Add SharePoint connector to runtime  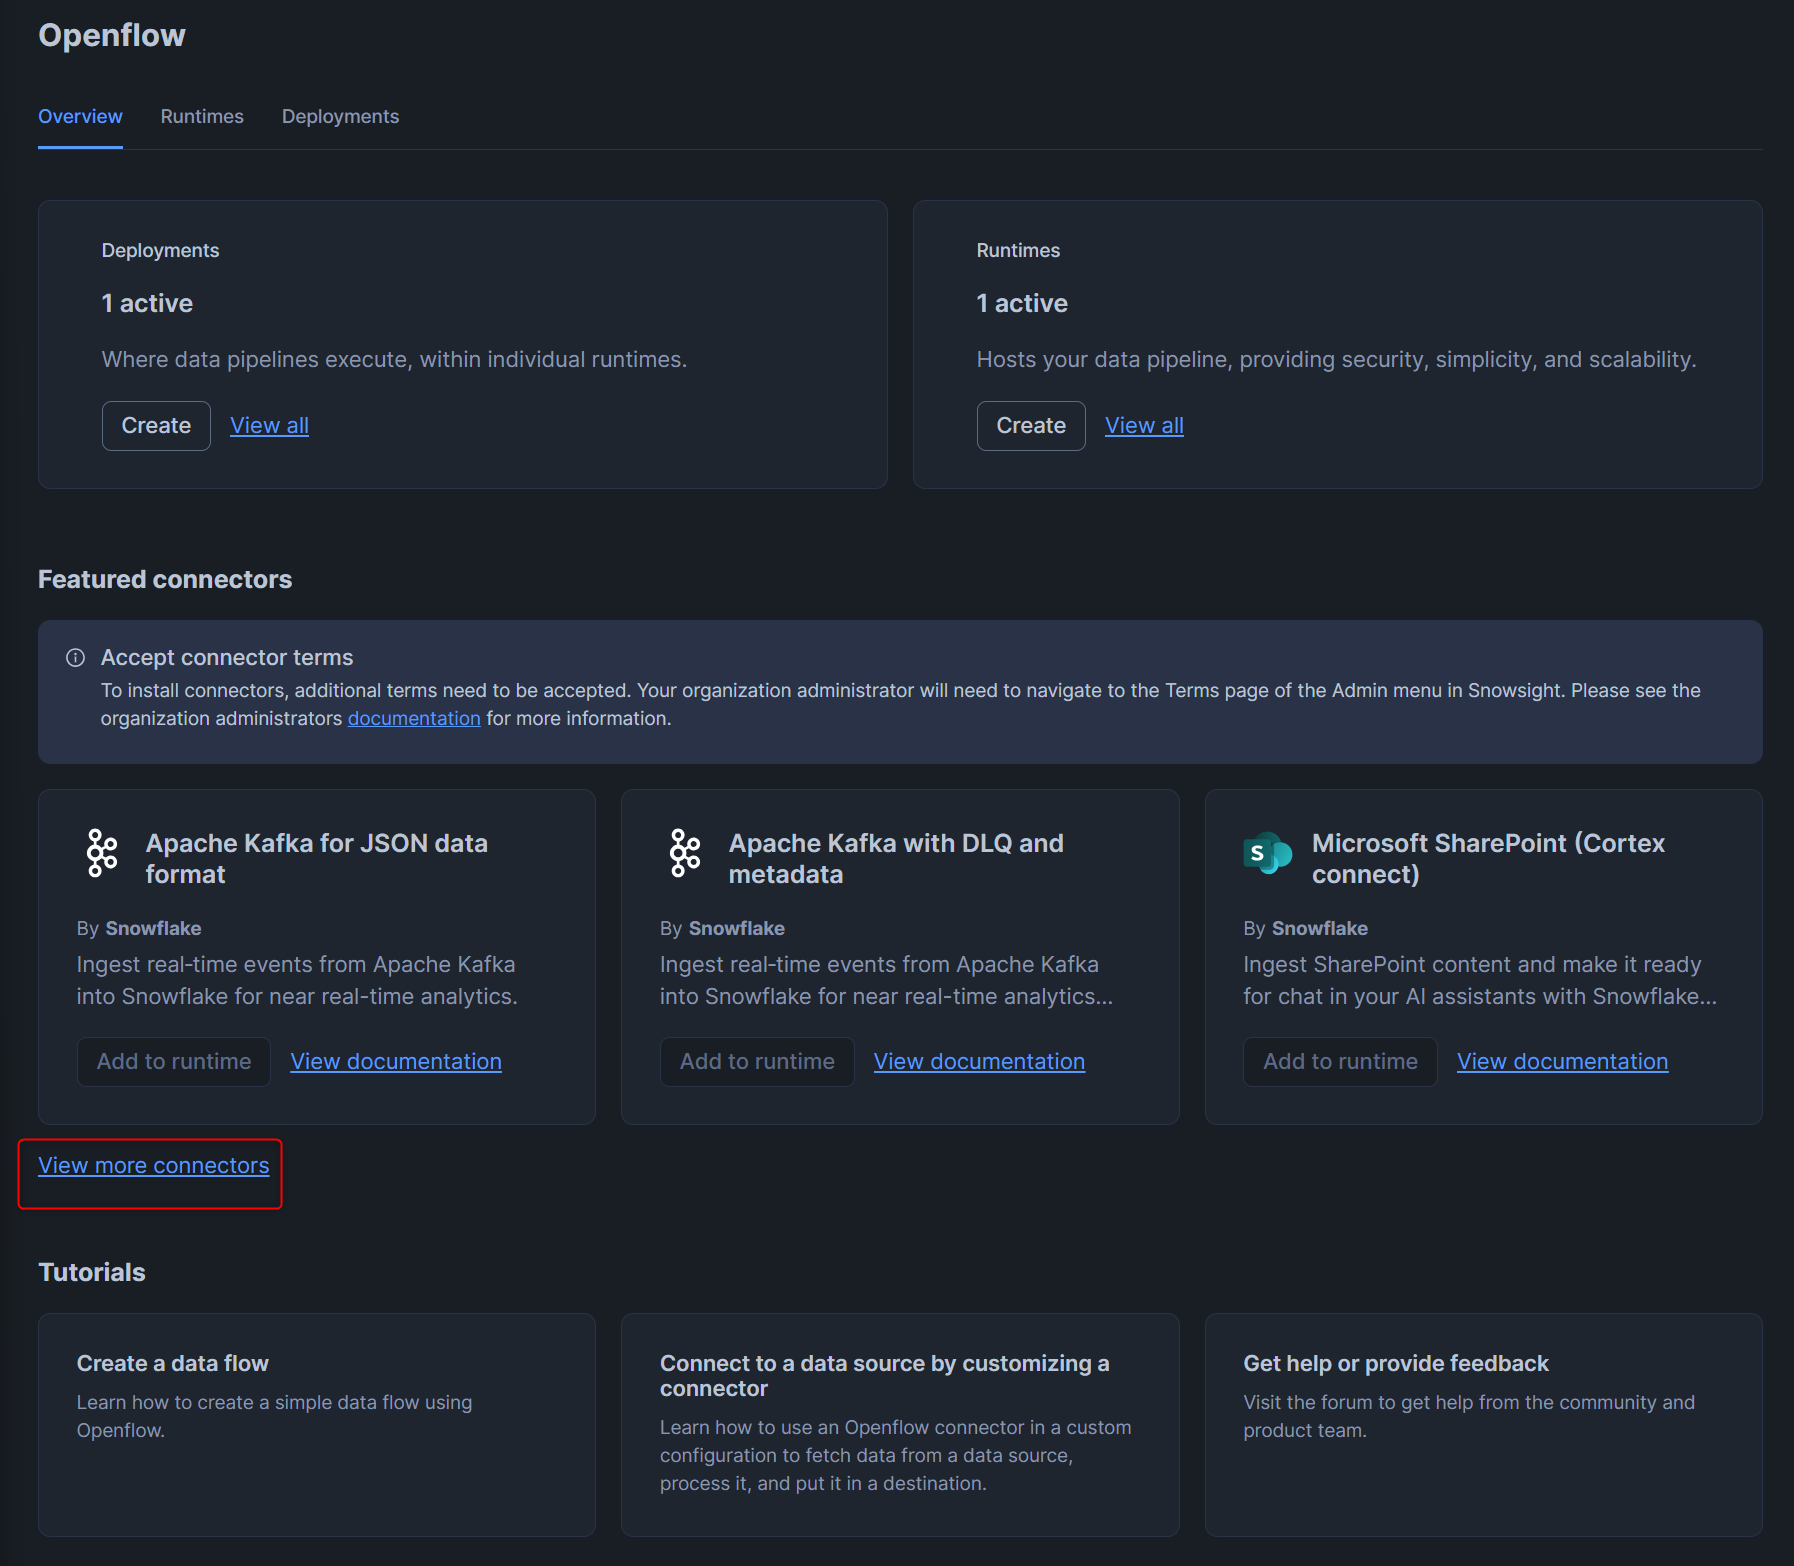[1340, 1062]
